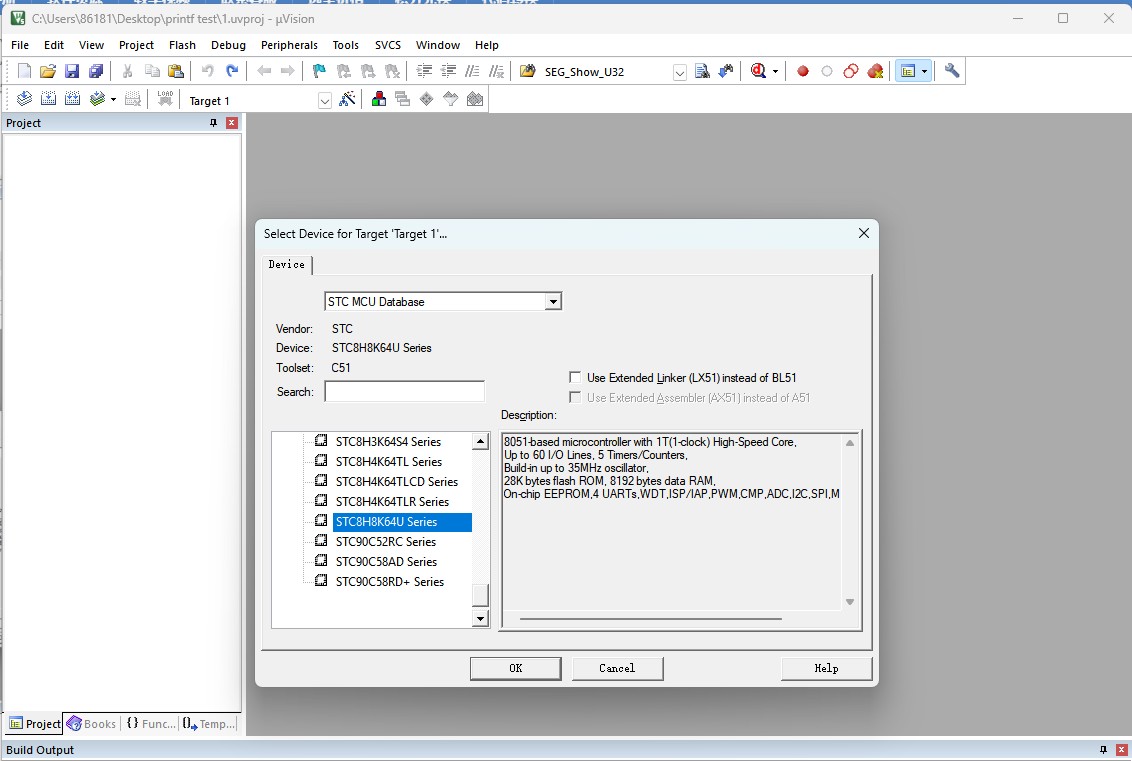
Task: Open the batch build dropdown arrow
Action: [113, 100]
